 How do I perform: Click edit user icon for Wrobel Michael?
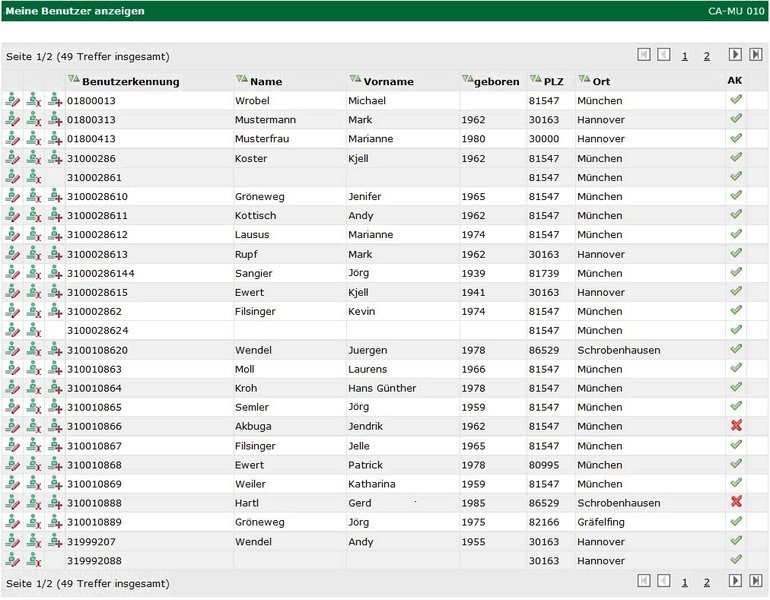tap(12, 100)
